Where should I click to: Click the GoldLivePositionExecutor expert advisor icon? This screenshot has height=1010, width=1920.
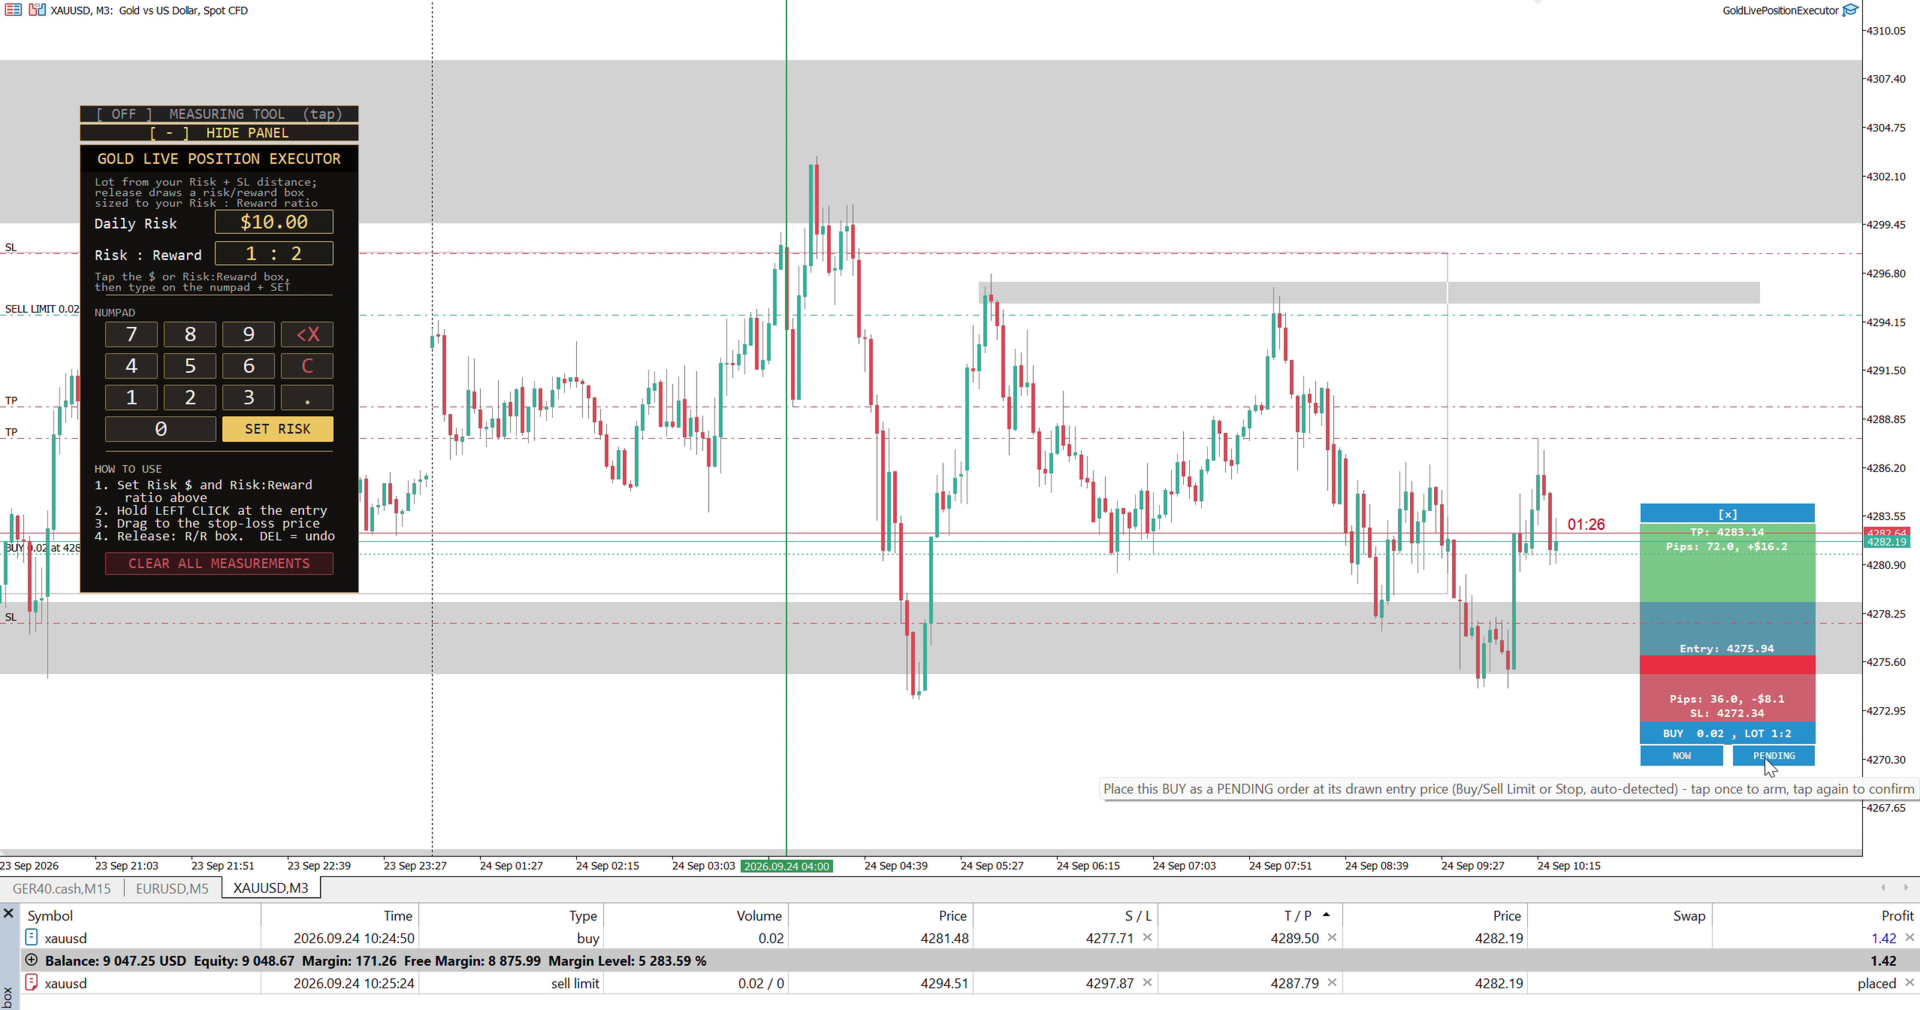click(1851, 10)
